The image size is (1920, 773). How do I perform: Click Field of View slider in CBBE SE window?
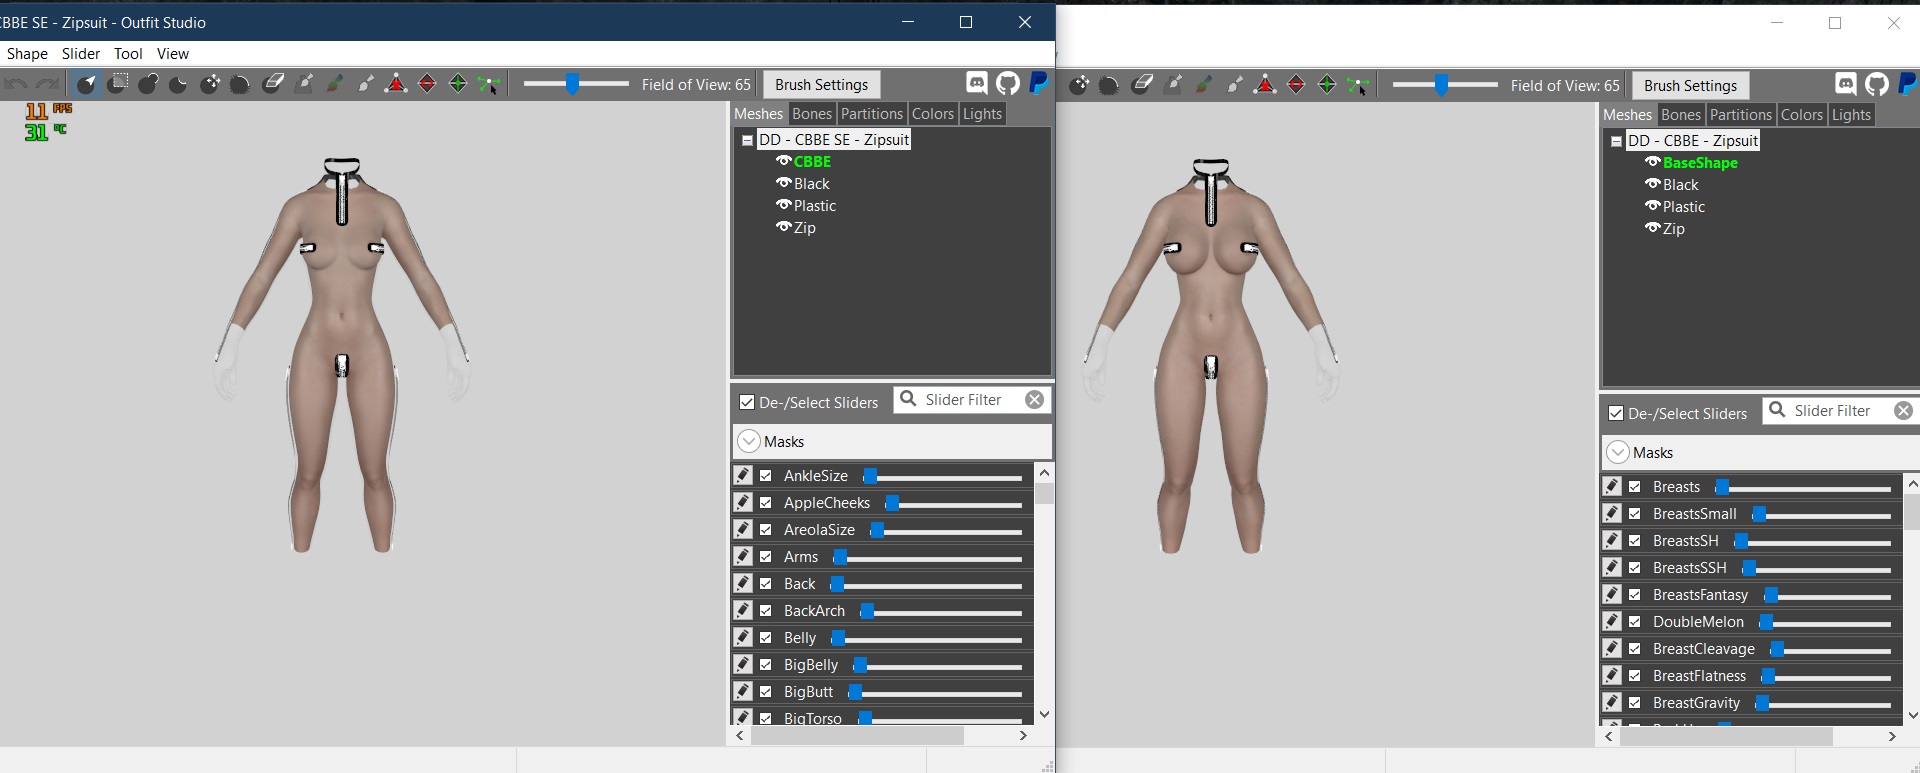pos(576,84)
